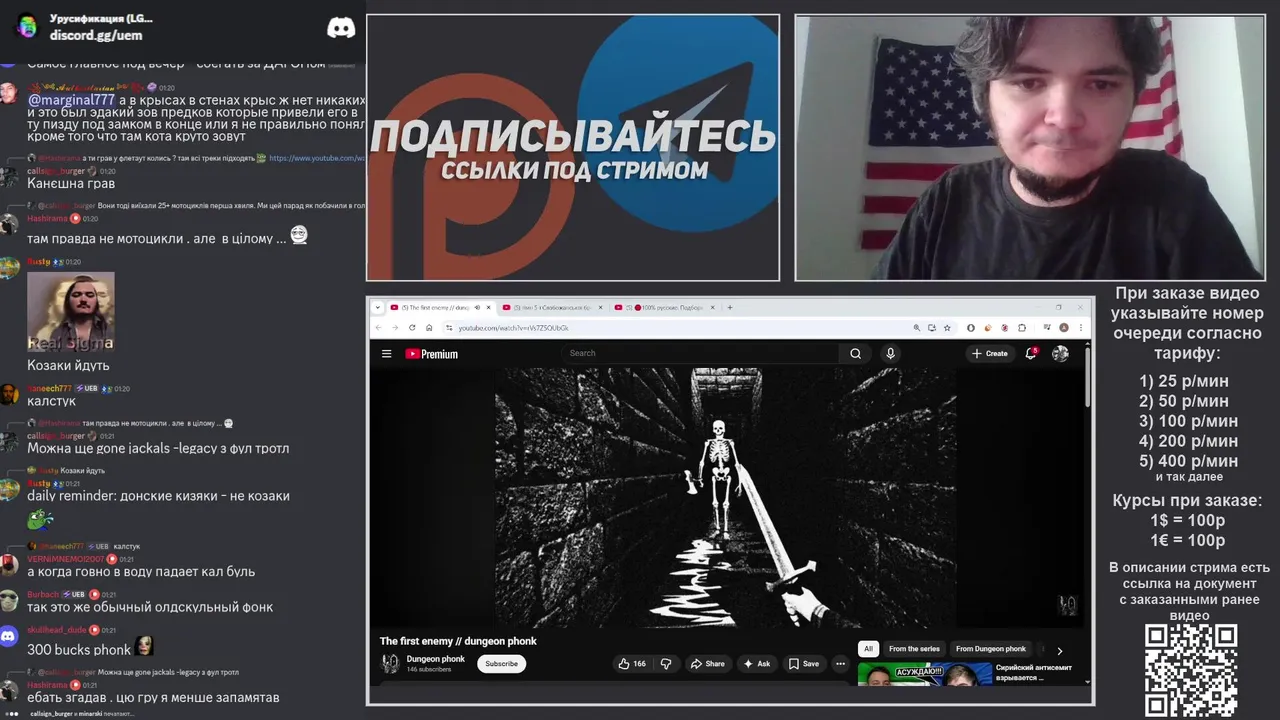This screenshot has height=720, width=1280.
Task: Subscribe to Dungeon phonk channel
Action: point(502,663)
